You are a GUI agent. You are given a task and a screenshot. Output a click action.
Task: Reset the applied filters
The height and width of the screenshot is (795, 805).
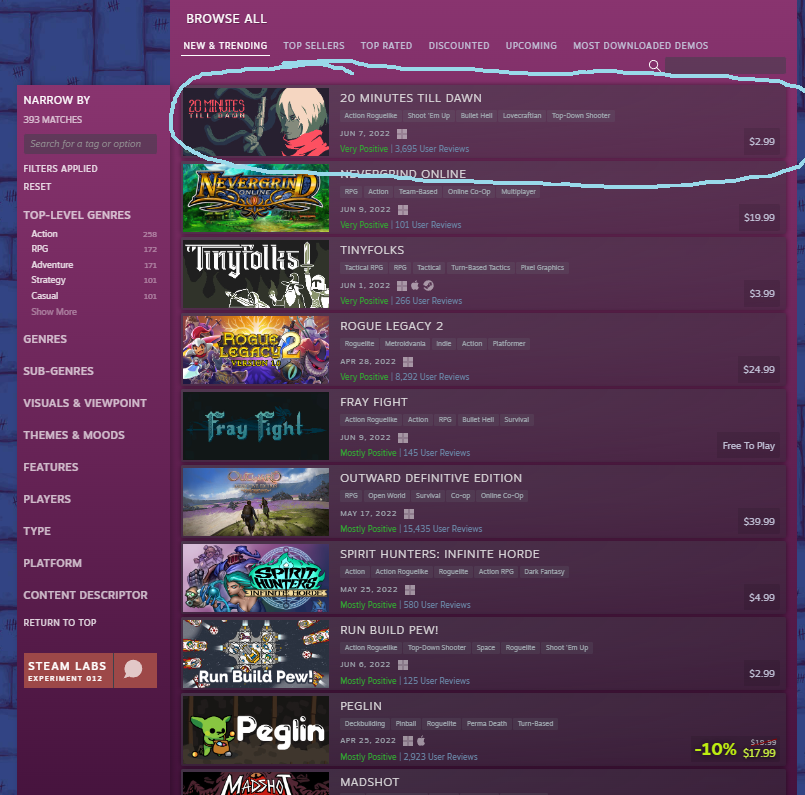[37, 187]
